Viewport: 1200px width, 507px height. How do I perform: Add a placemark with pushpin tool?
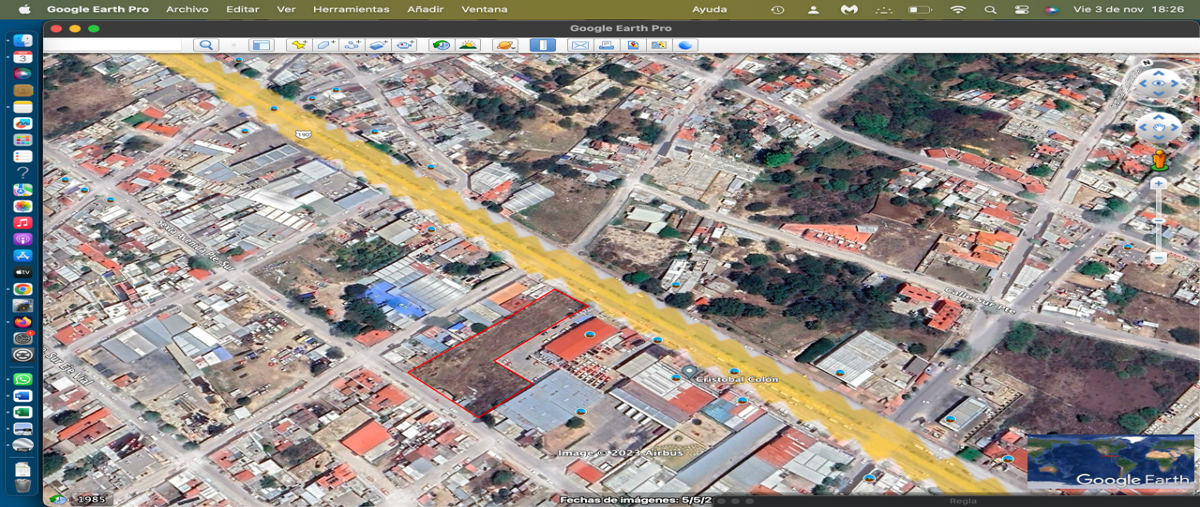tap(298, 45)
